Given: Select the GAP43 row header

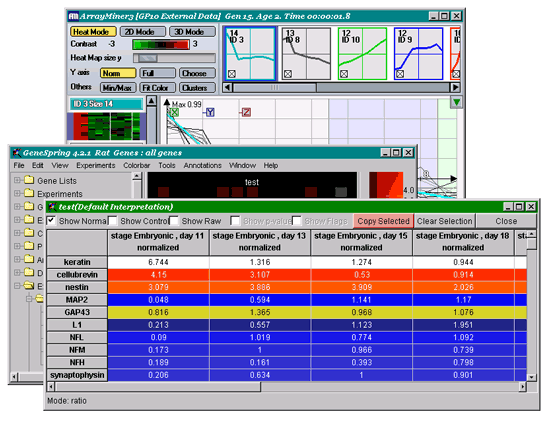Looking at the screenshot, I should click(x=77, y=312).
